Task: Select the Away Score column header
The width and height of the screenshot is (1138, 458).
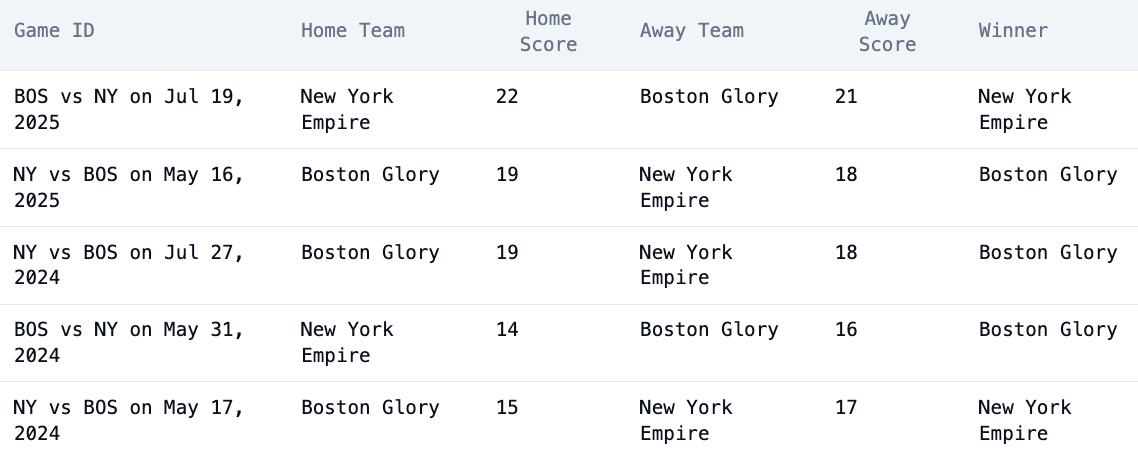Action: point(887,31)
